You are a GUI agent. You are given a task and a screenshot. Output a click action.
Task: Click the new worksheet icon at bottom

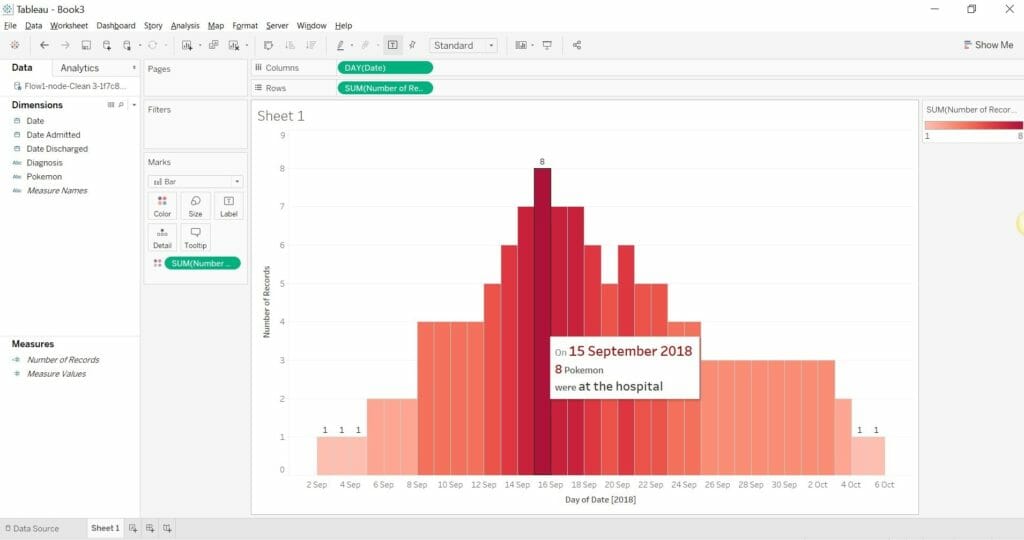coord(133,528)
